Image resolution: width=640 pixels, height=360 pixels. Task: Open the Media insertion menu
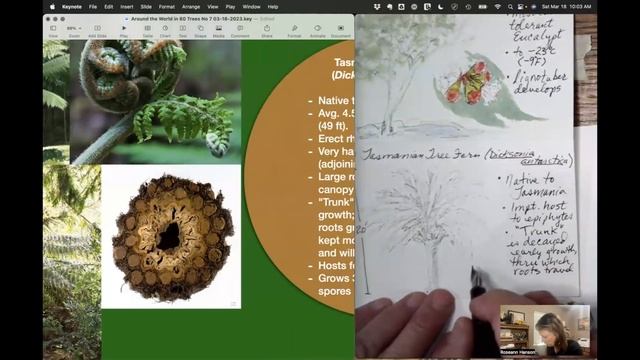tap(219, 30)
